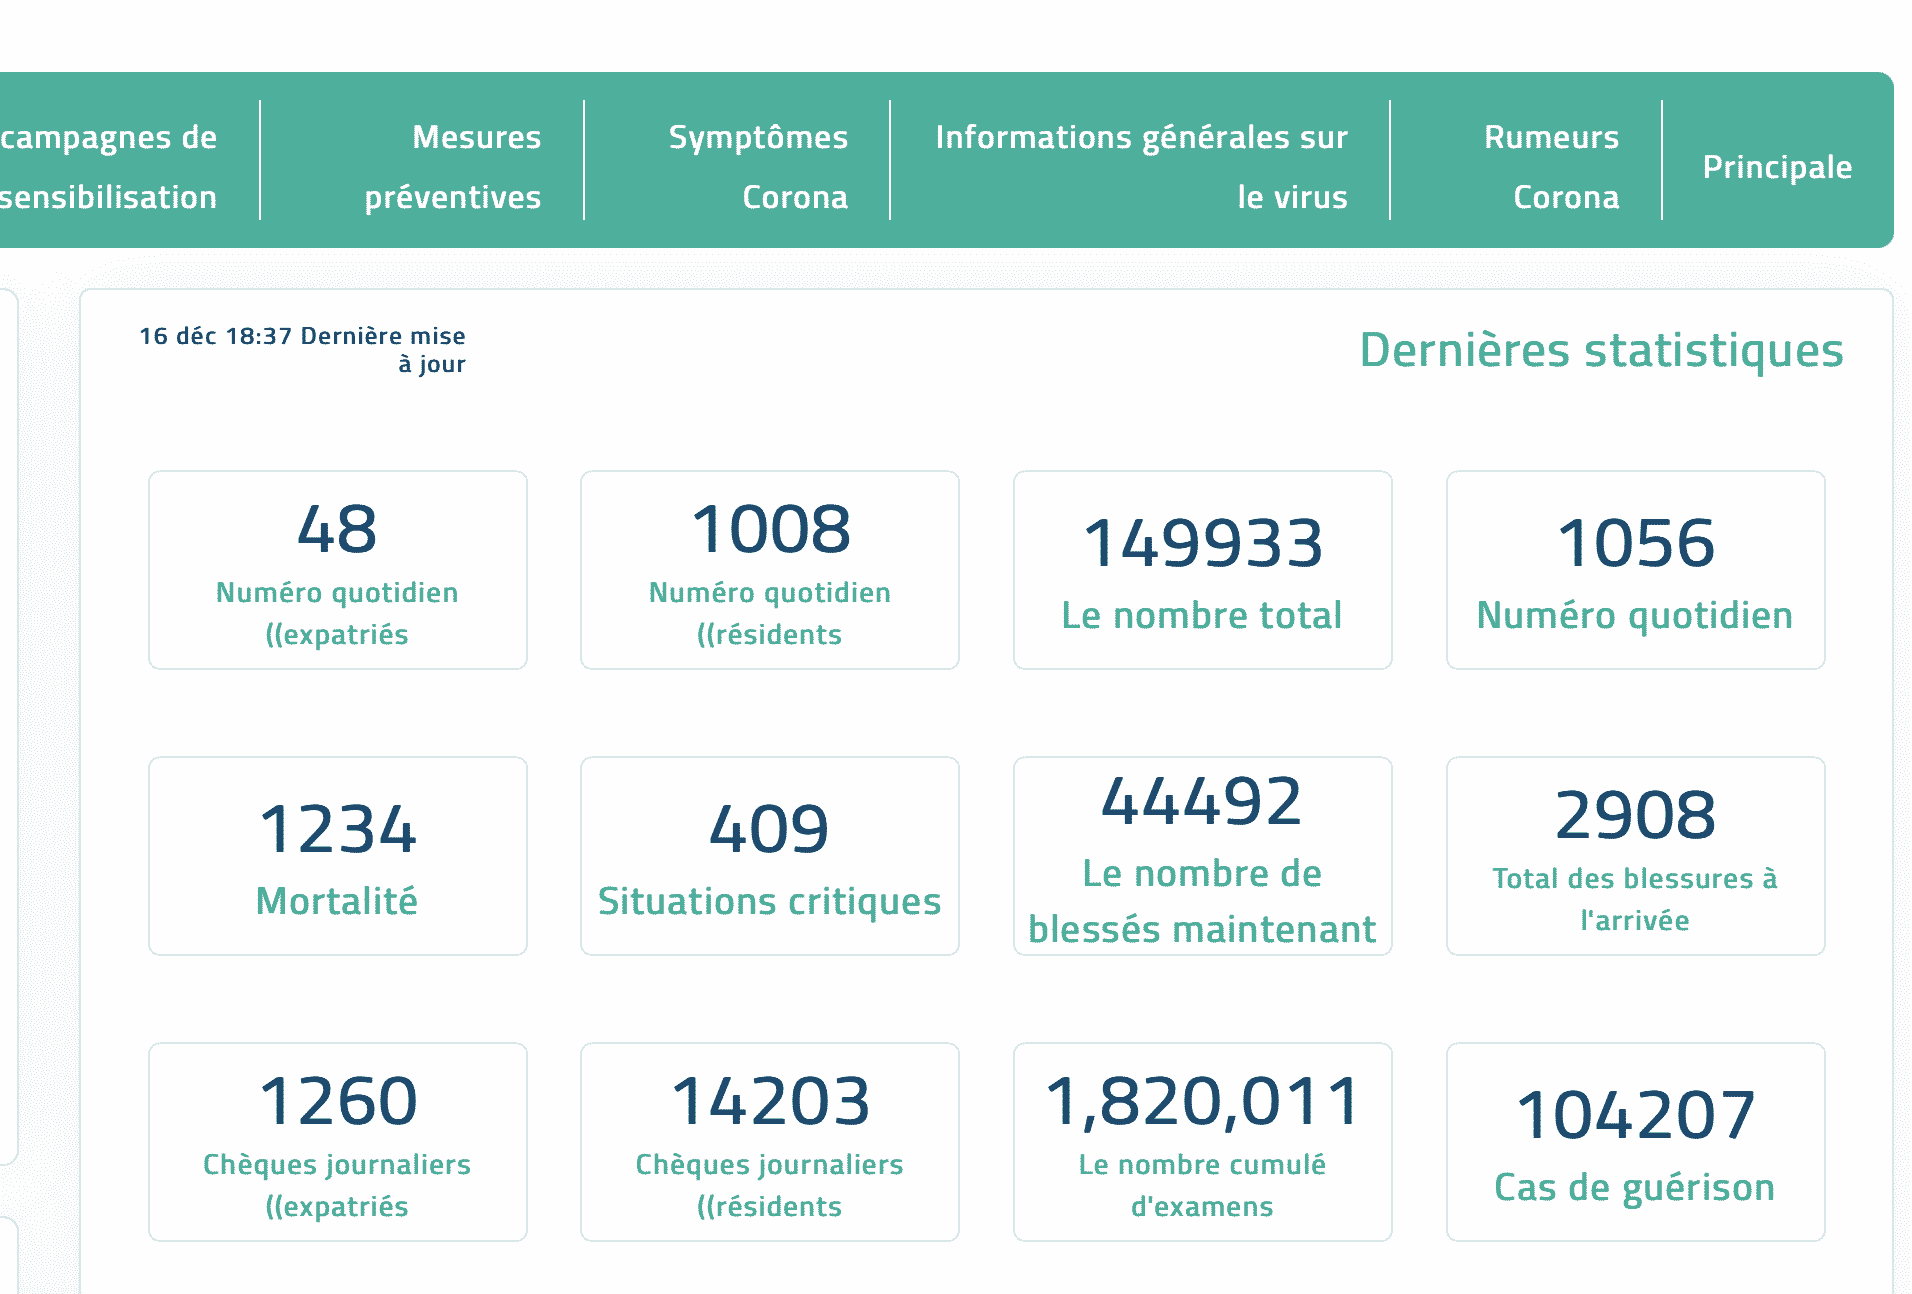Click the 409 Situations critiques card
This screenshot has height=1294, width=1912.
769,856
